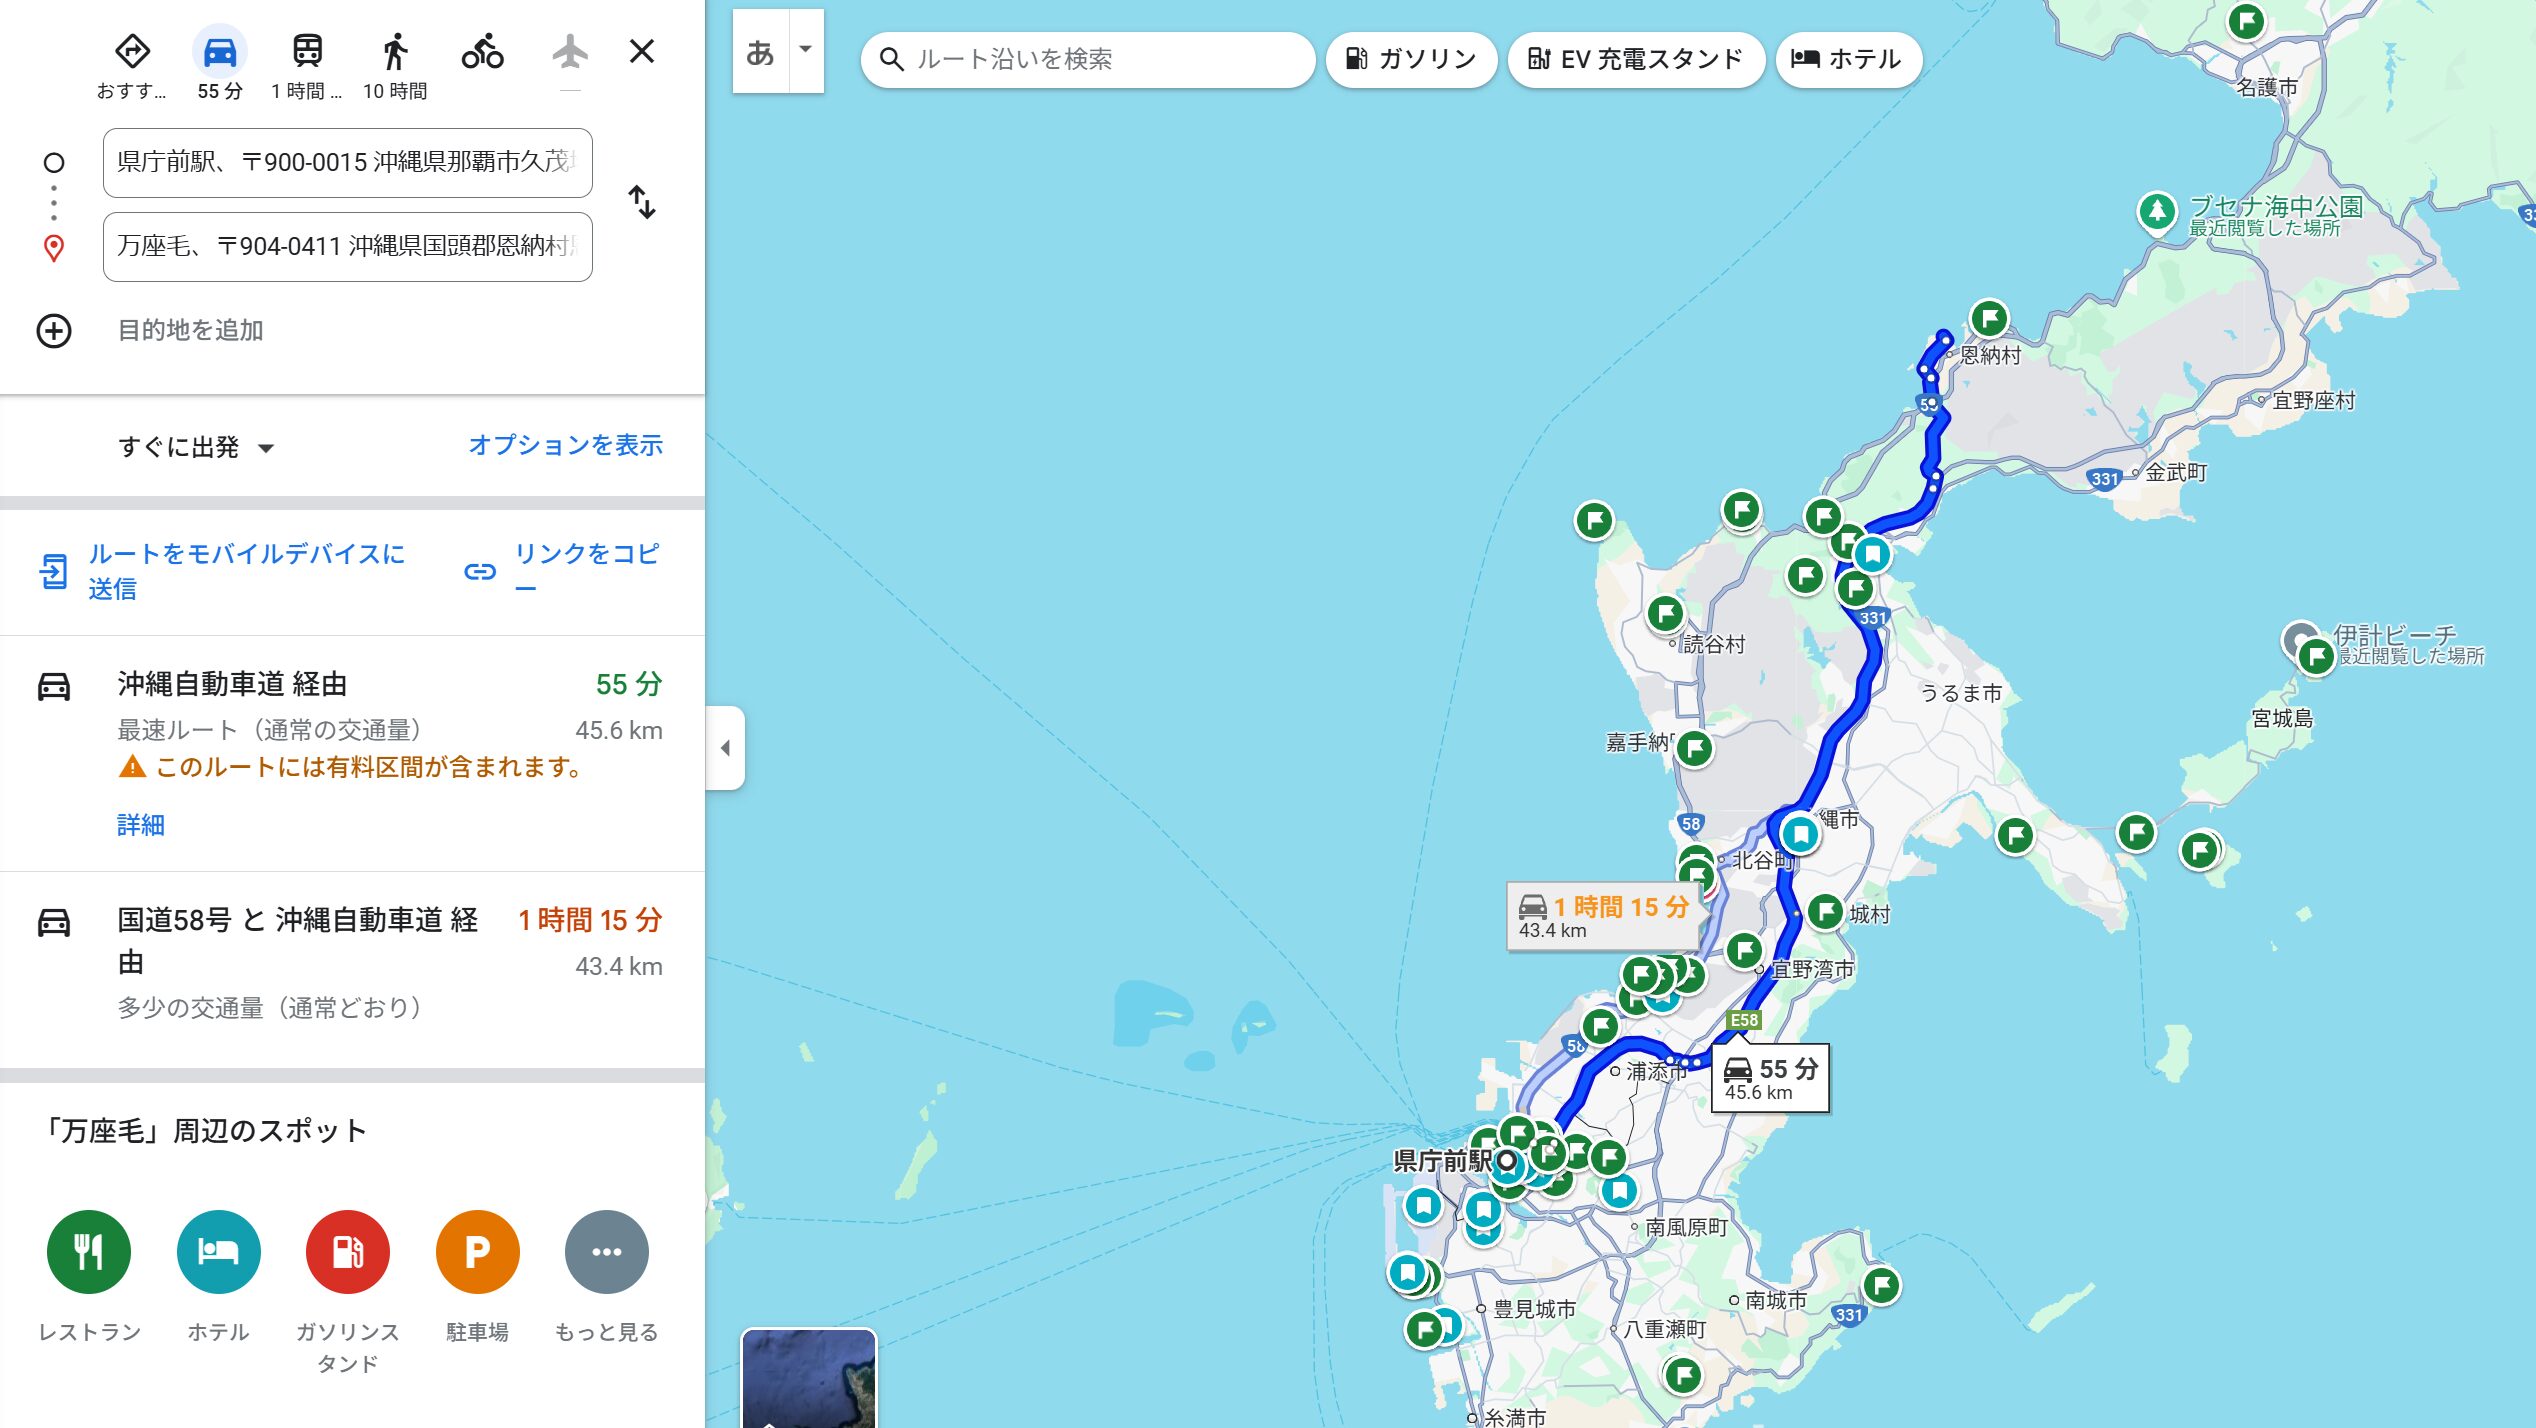
Task: Expand the input method dropdown arrow
Action: coord(805,50)
